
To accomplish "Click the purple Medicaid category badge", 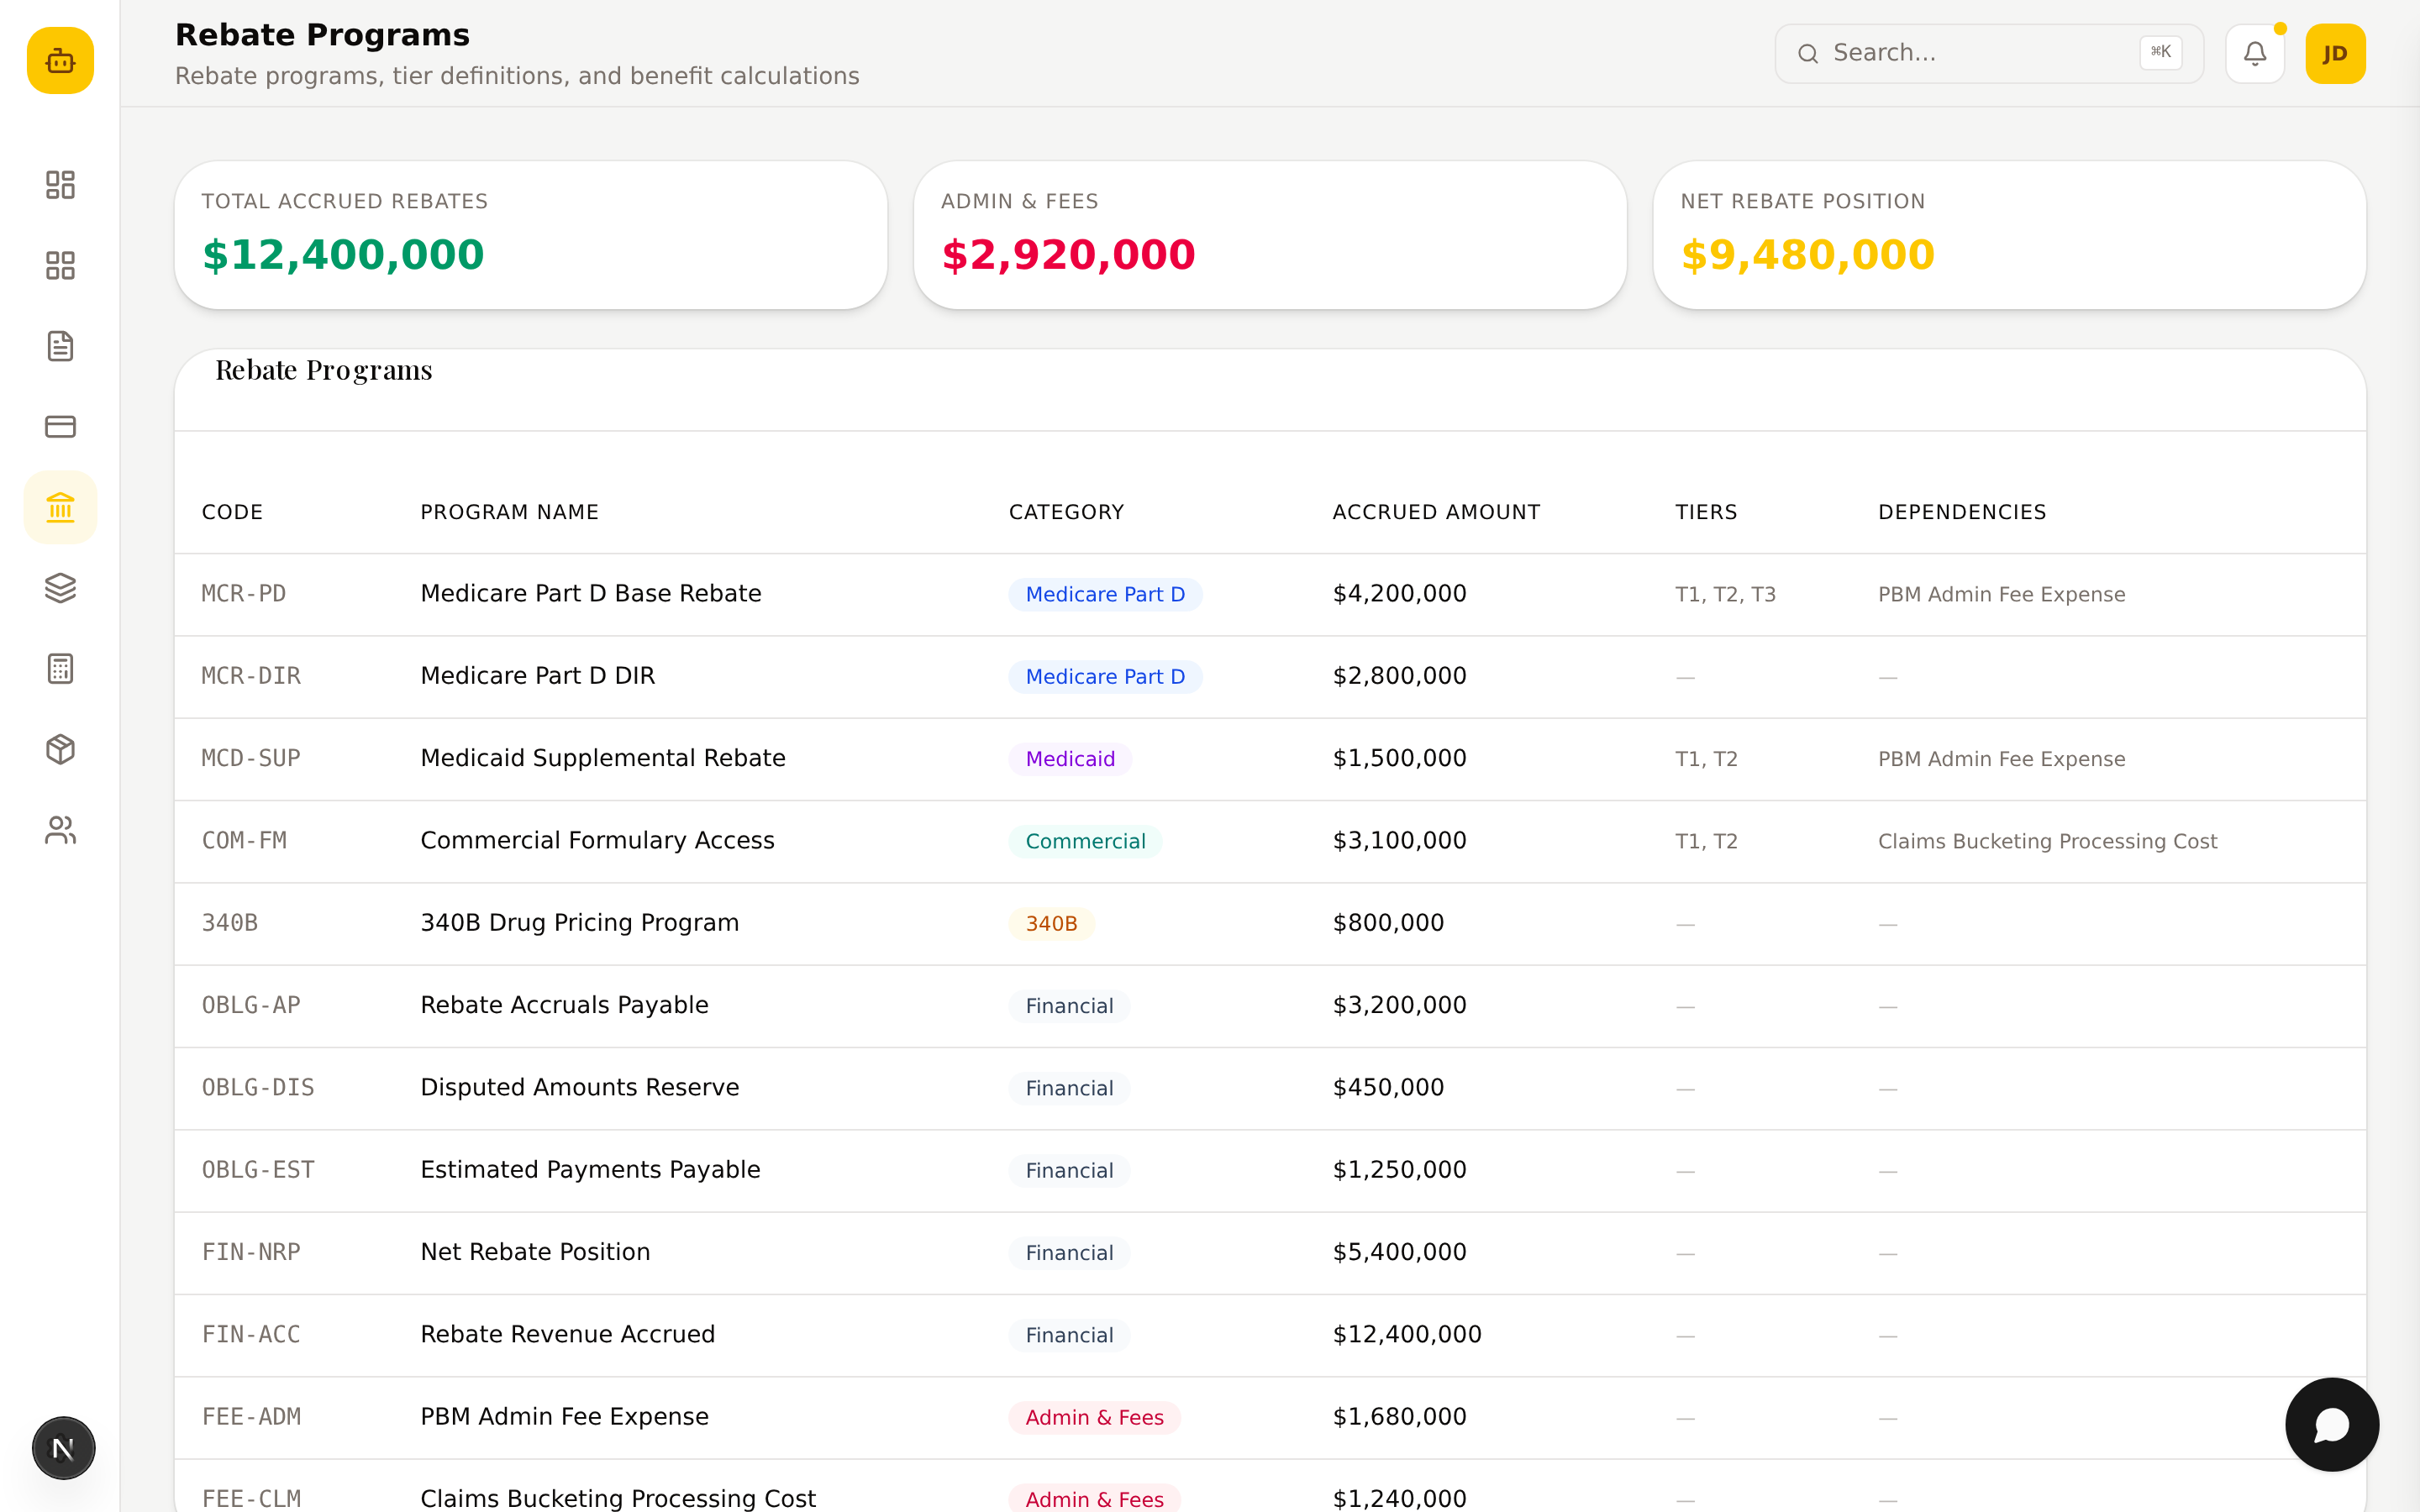I will click(1070, 759).
